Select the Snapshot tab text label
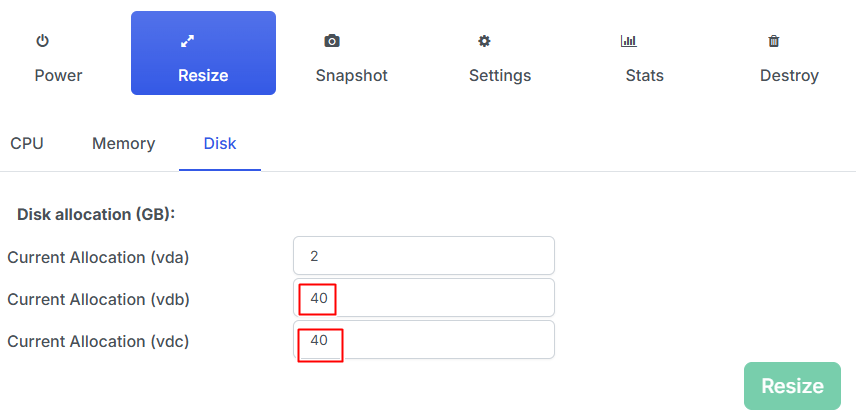 click(x=351, y=75)
